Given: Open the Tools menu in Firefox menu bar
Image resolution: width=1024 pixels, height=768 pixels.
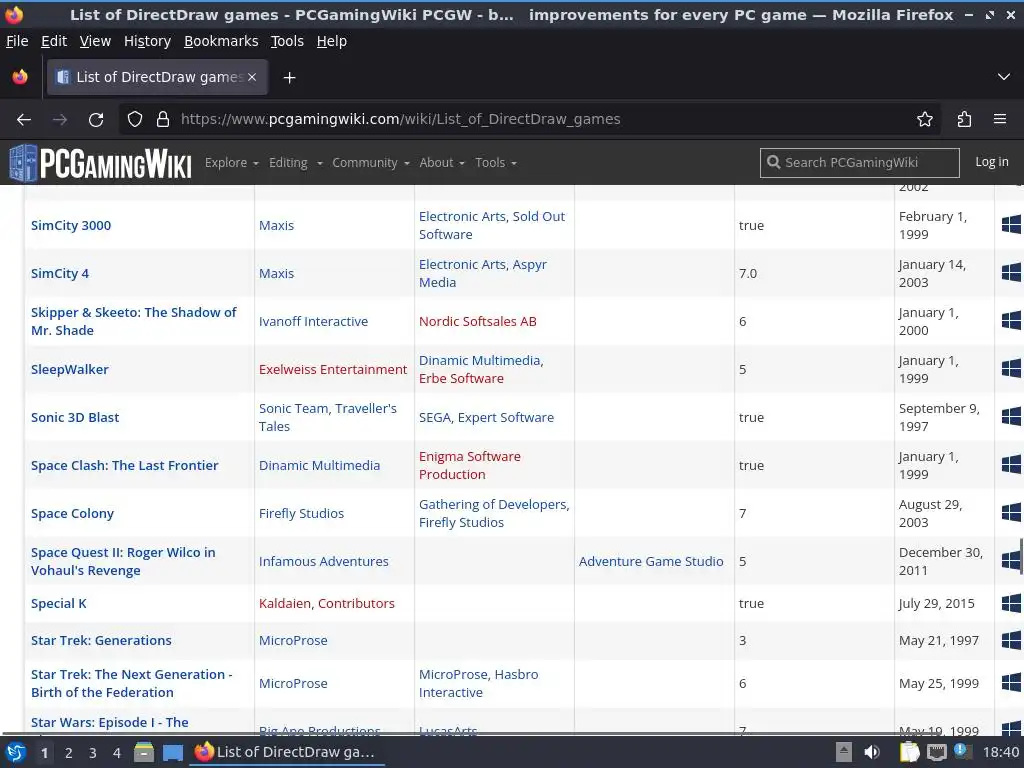Looking at the screenshot, I should click(287, 41).
